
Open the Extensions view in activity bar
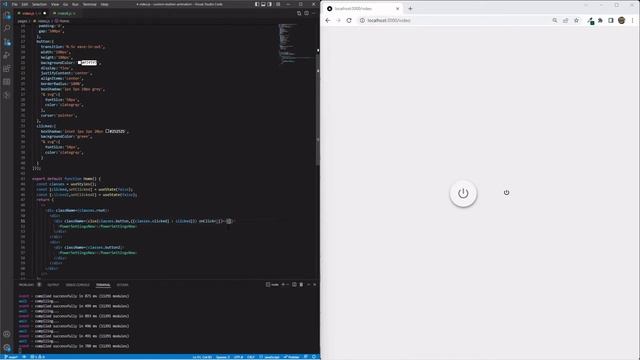pos(7,69)
